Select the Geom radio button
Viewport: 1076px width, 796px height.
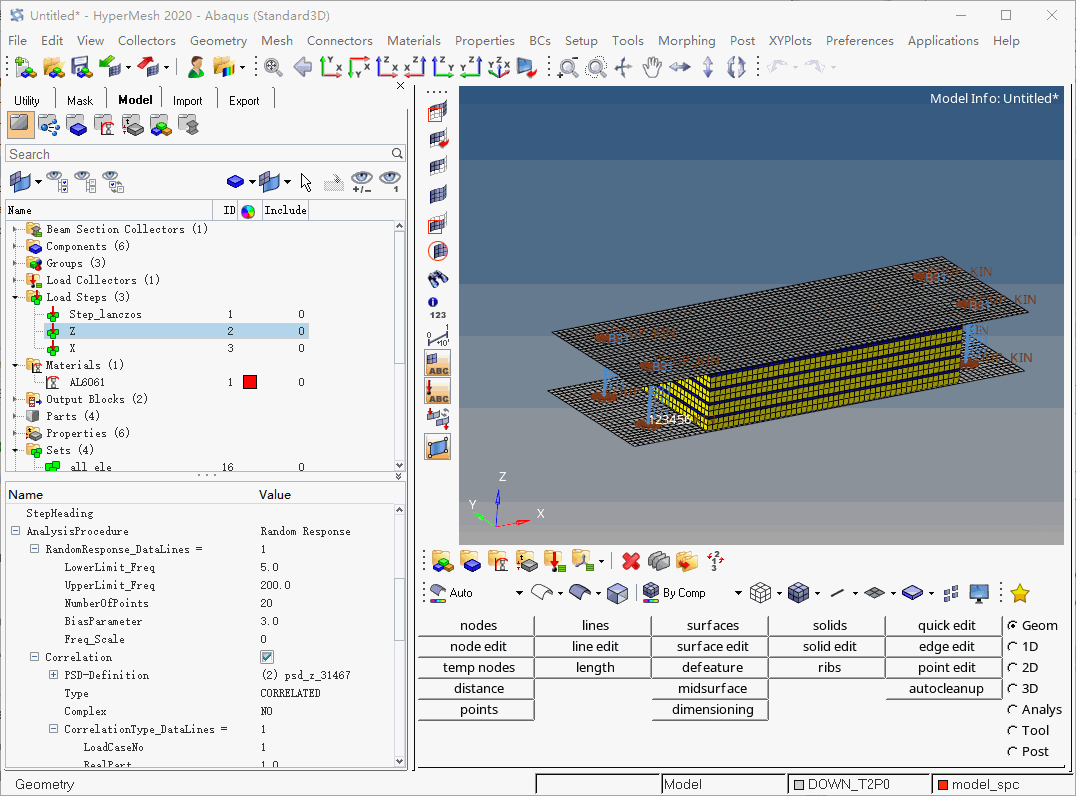pos(1012,625)
